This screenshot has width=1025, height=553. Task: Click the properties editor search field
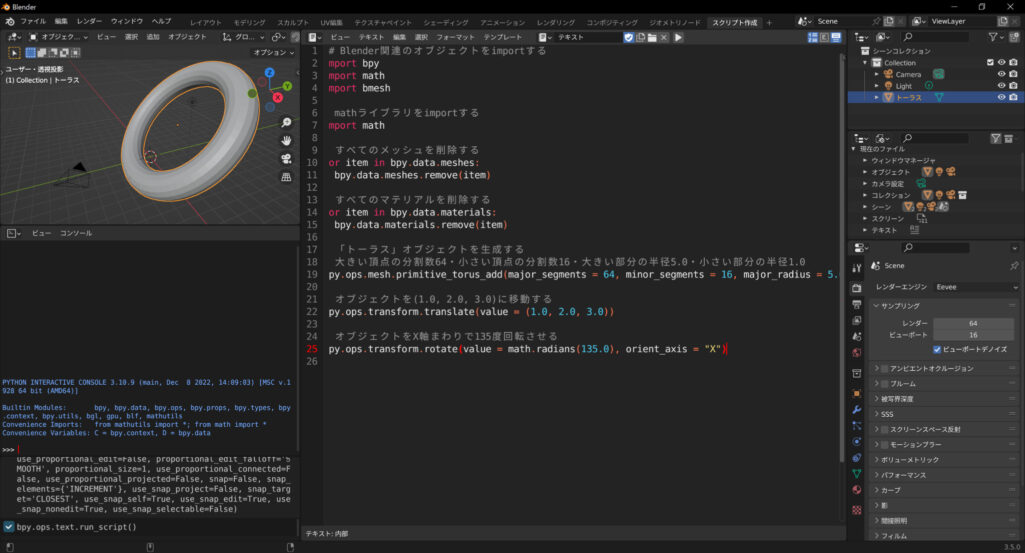click(x=935, y=248)
